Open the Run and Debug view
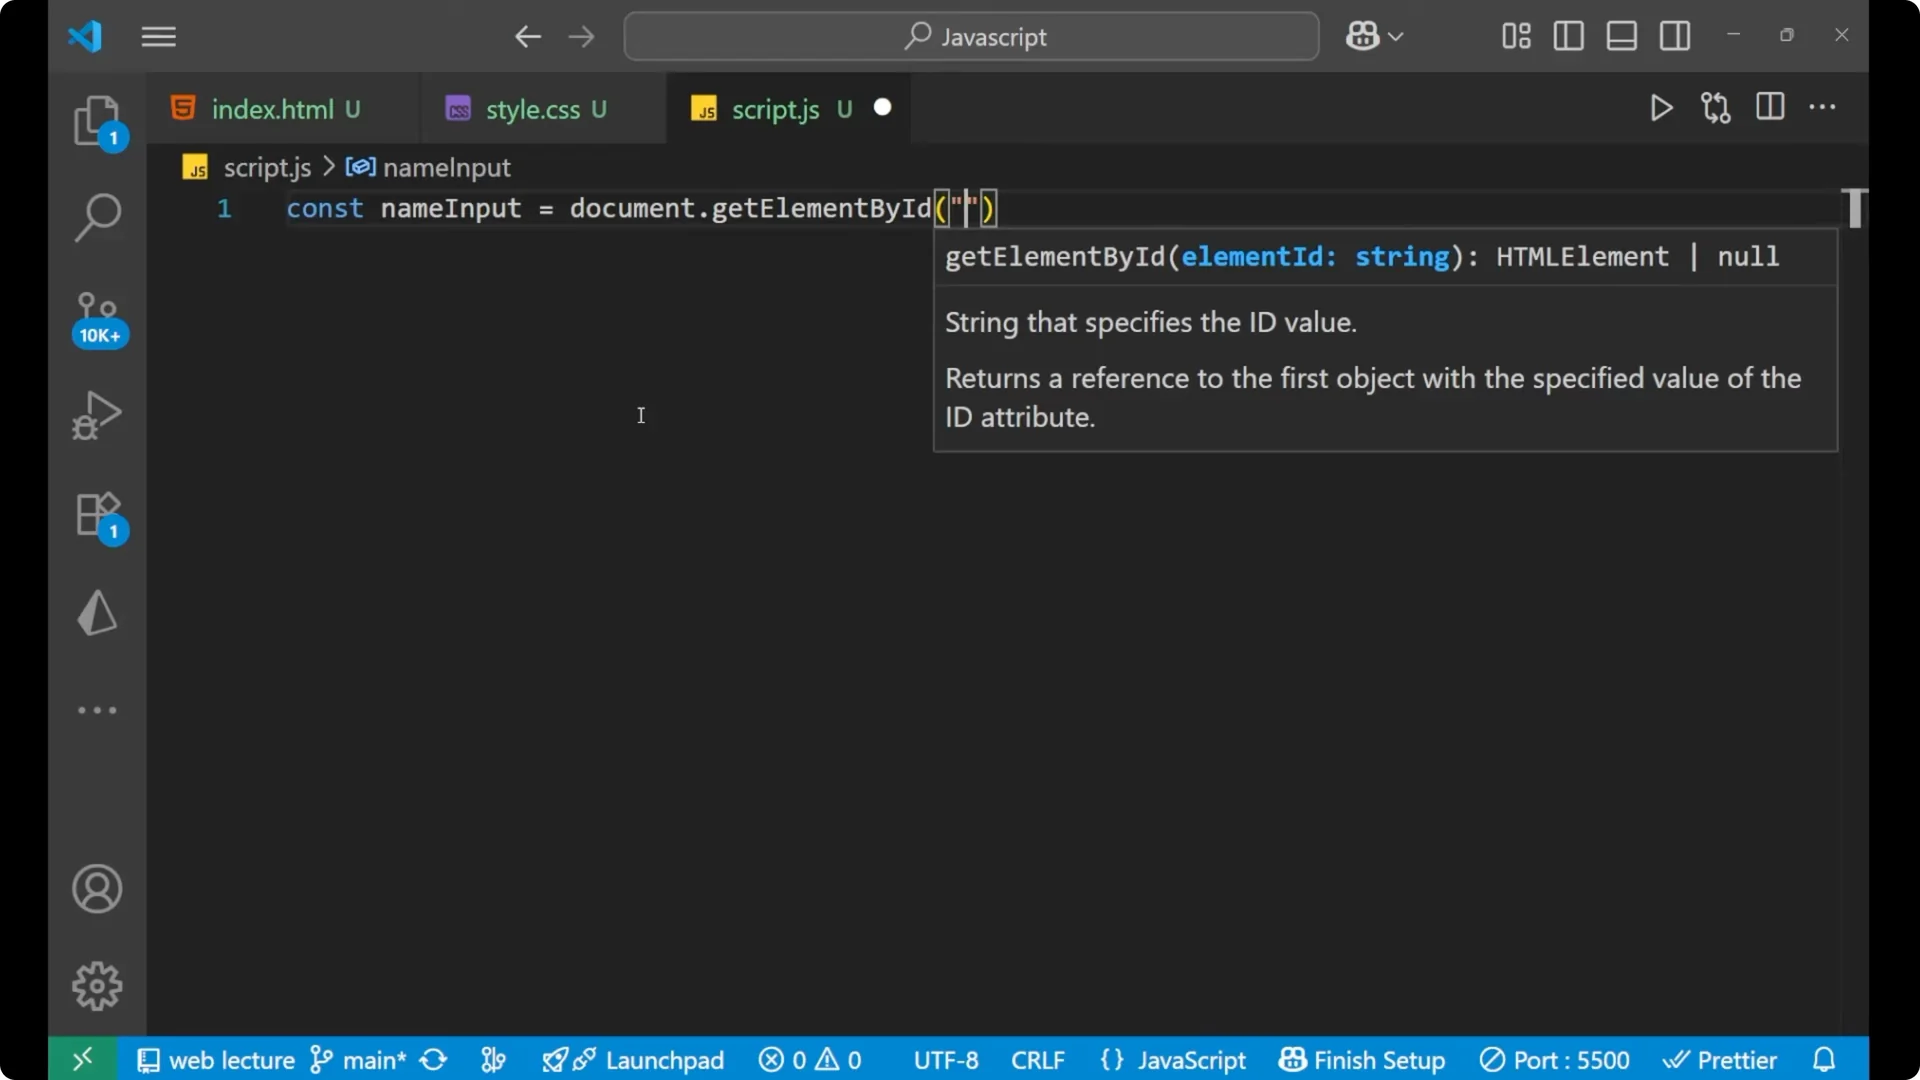1920x1080 pixels. click(x=97, y=414)
